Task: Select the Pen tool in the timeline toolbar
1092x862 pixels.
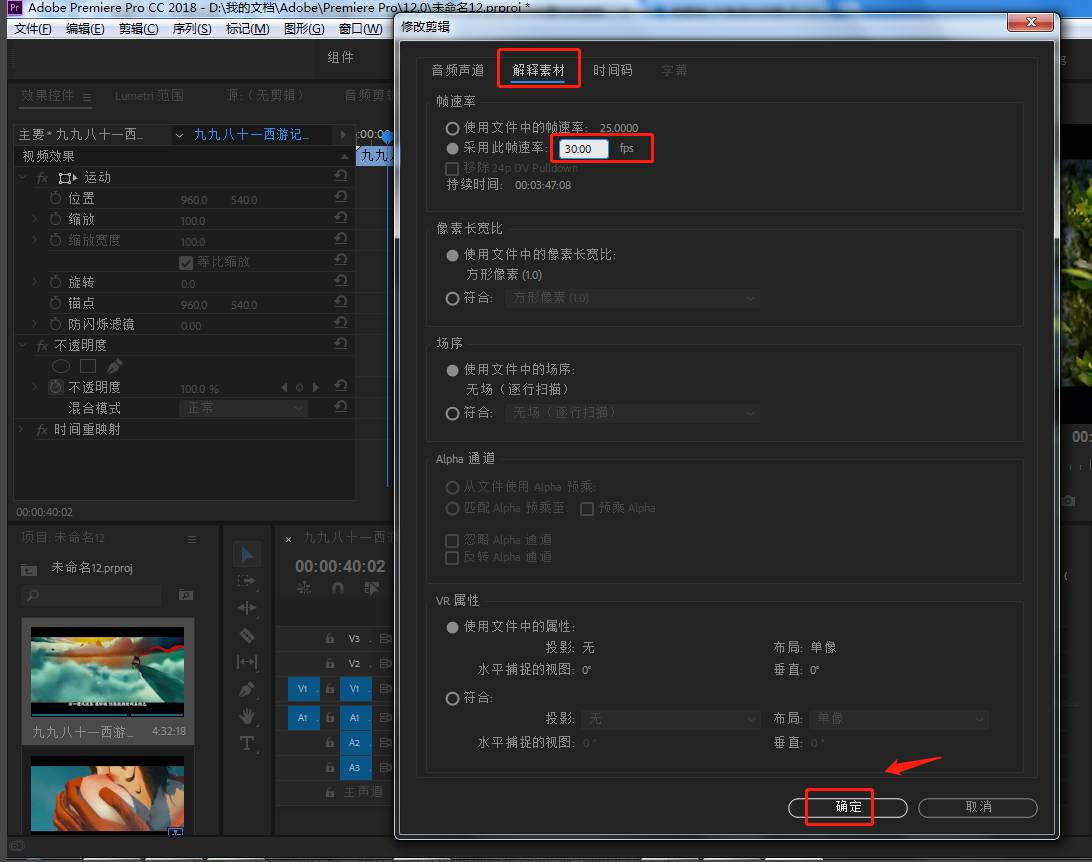Action: click(247, 687)
